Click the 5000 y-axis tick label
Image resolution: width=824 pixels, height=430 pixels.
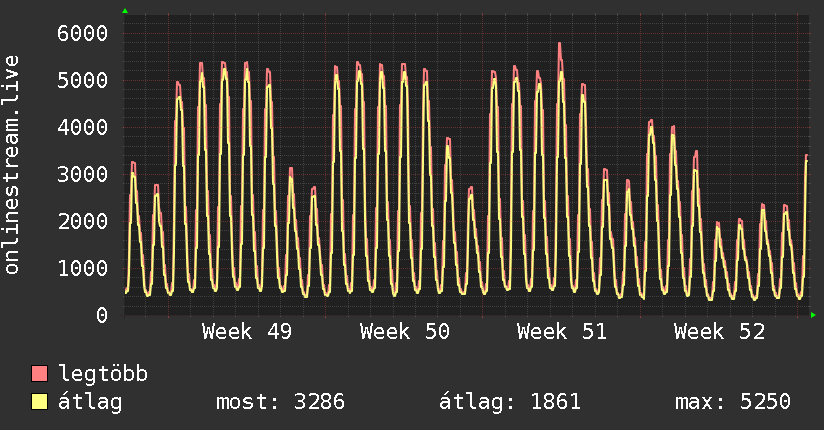(x=83, y=80)
